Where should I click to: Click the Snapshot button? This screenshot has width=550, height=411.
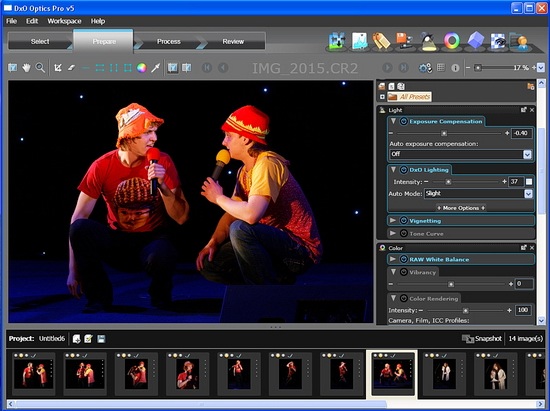[482, 339]
